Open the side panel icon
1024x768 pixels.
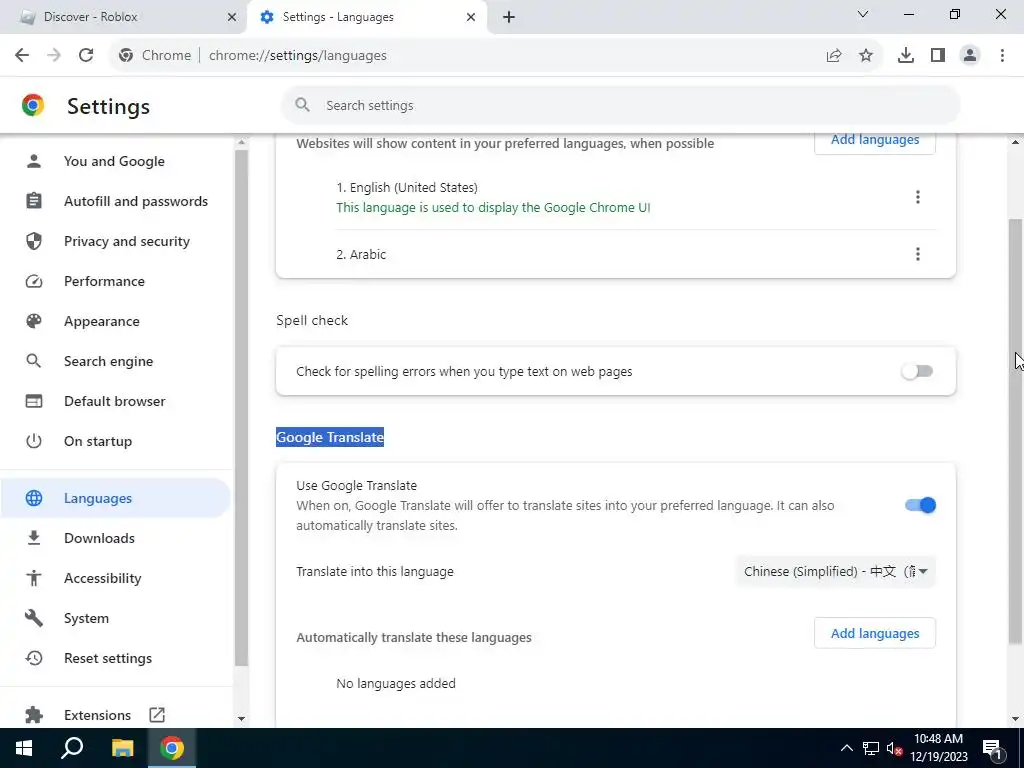[x=938, y=56]
